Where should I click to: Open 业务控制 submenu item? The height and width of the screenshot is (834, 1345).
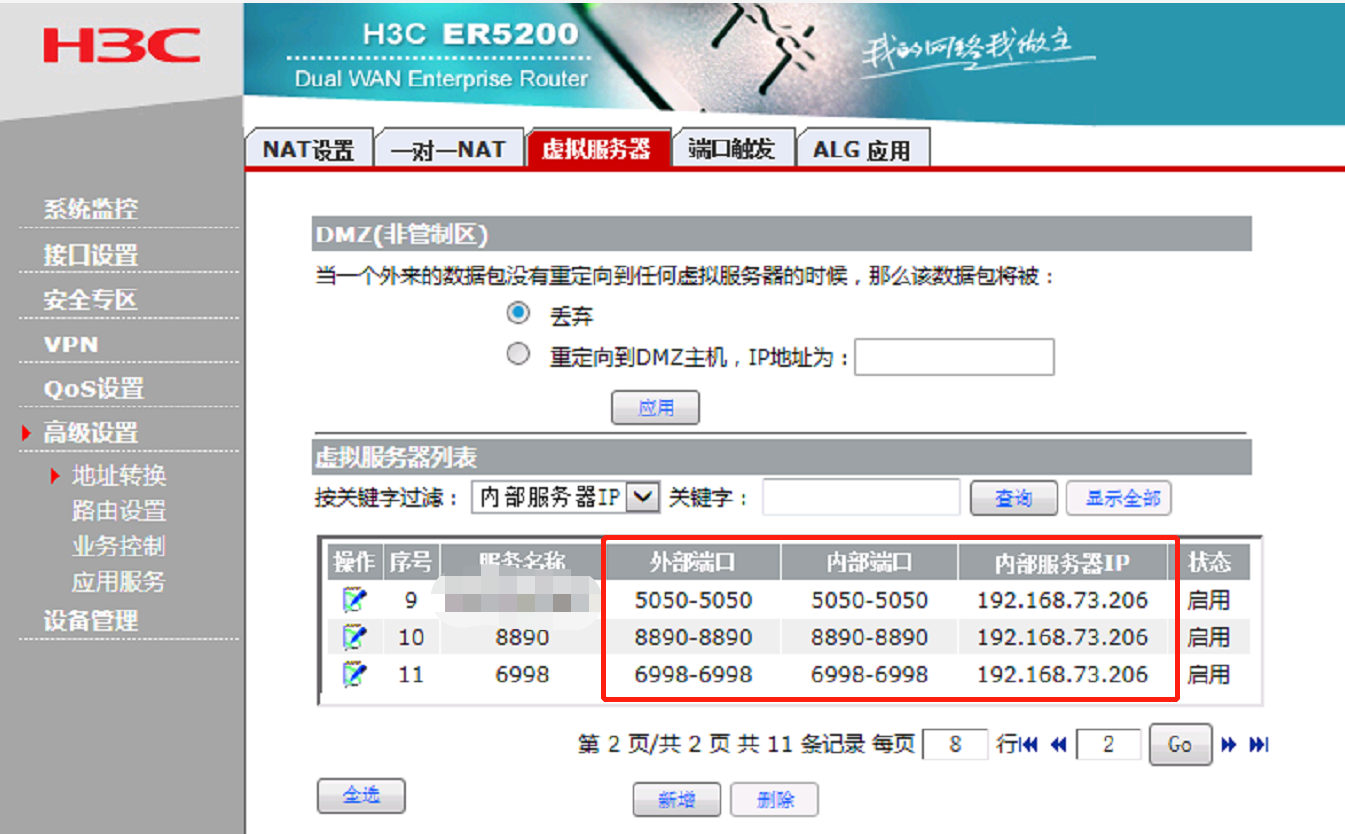coord(118,546)
